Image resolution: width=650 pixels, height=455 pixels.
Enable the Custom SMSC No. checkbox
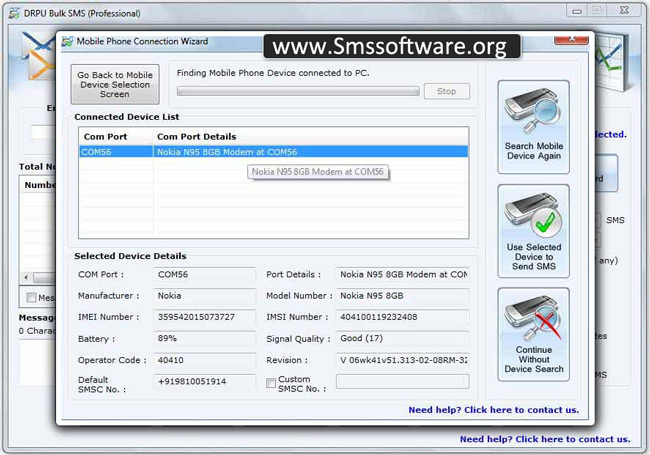(271, 383)
